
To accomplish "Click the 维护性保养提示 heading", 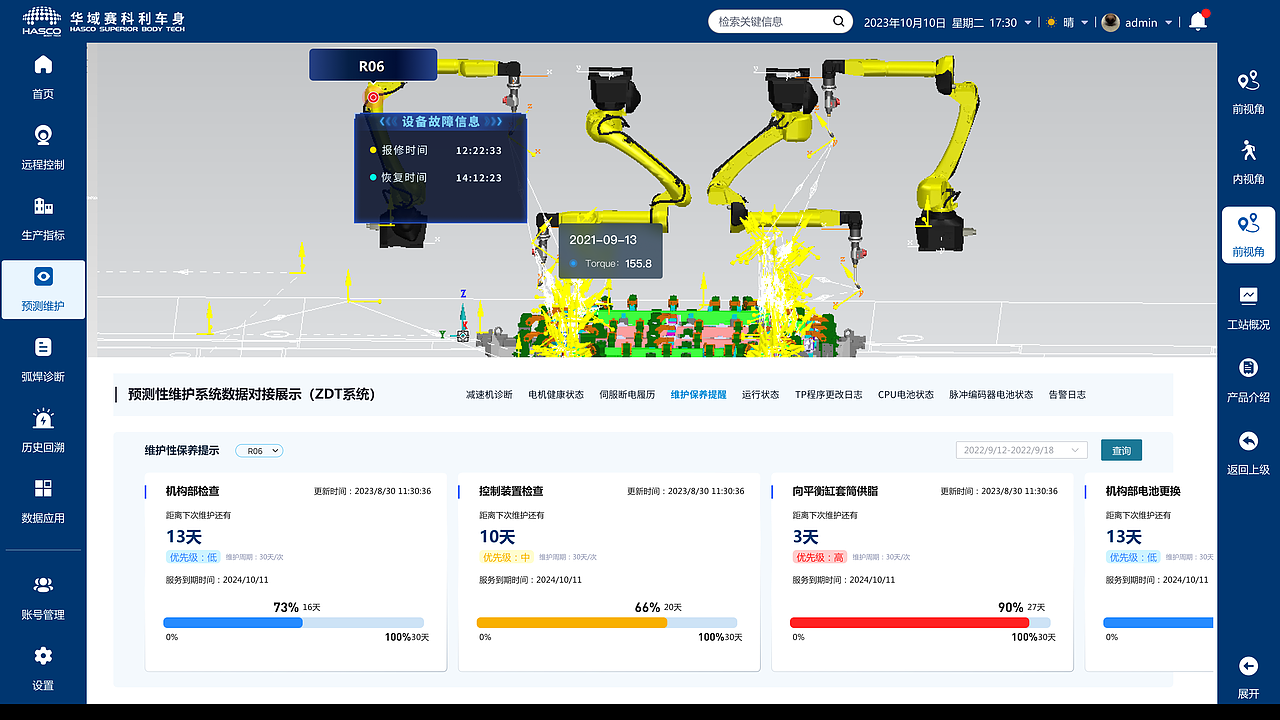I will 182,451.
